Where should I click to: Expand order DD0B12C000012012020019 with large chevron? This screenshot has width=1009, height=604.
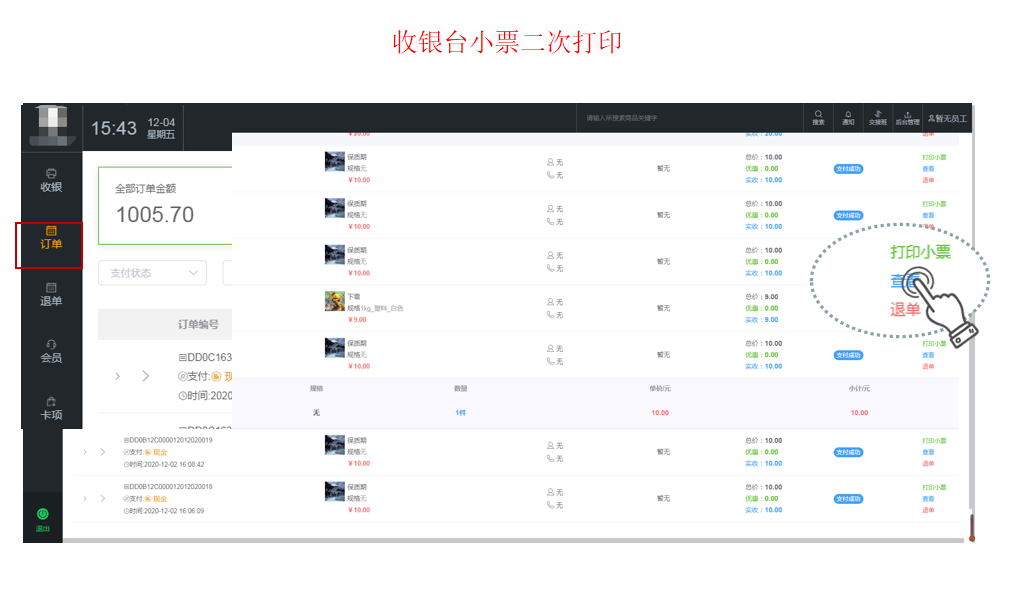tap(102, 452)
